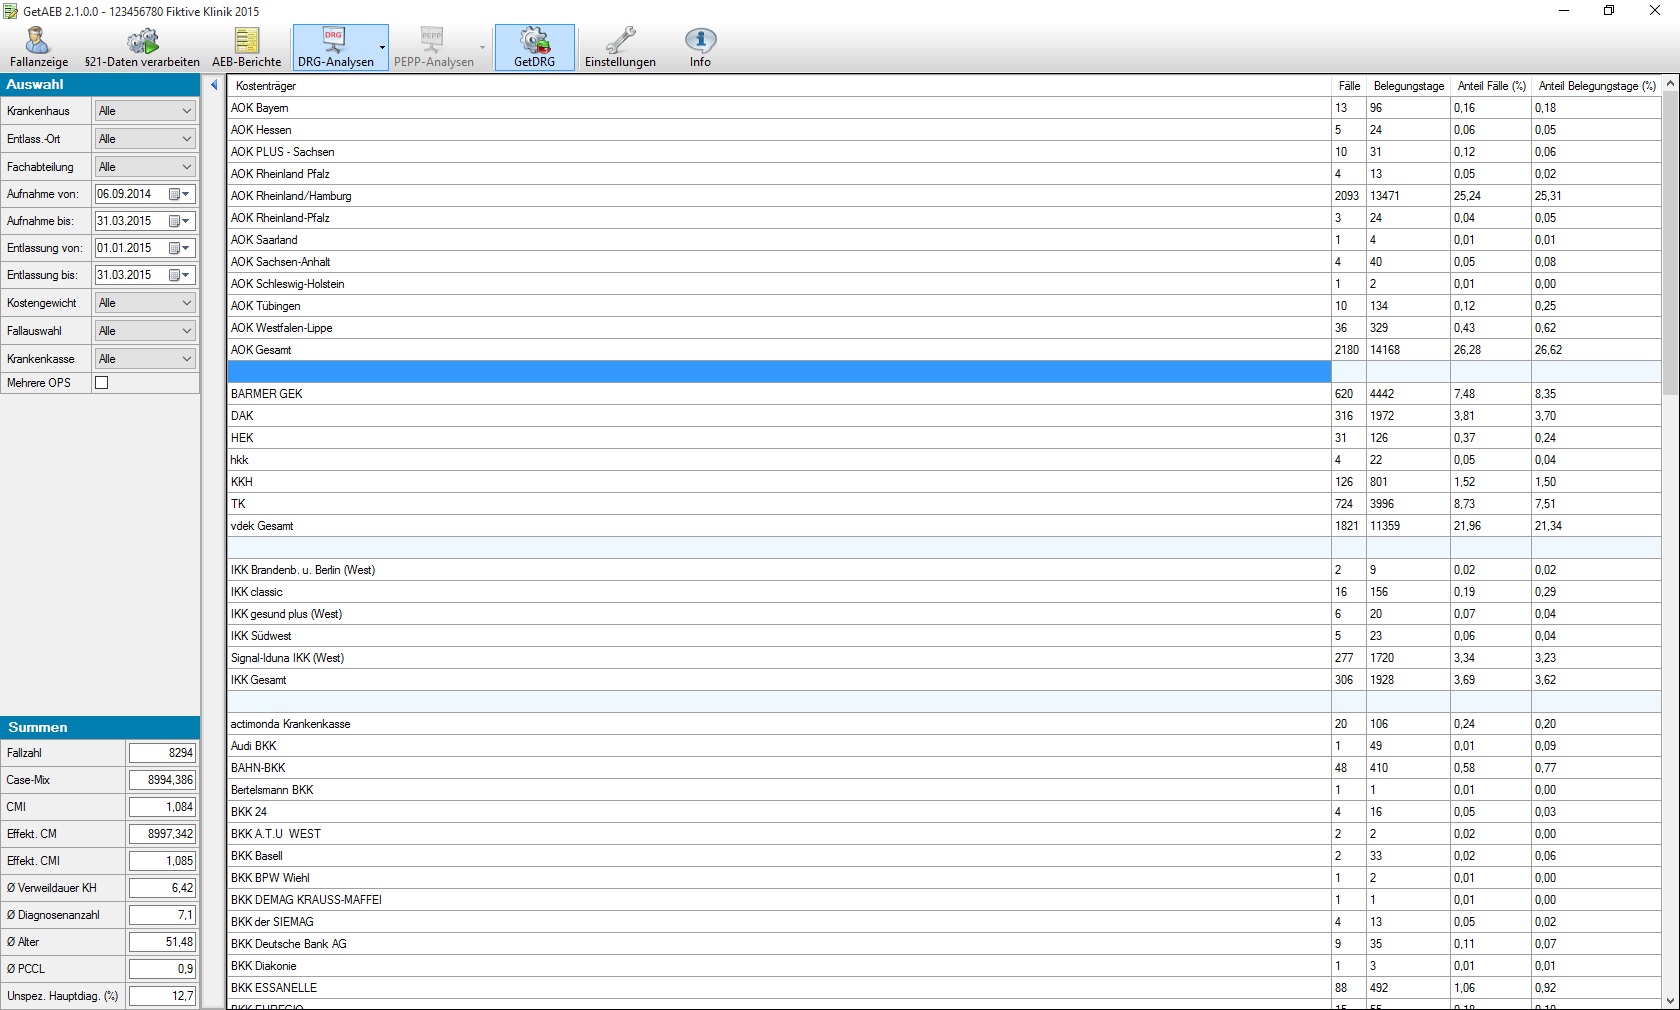1680x1010 pixels.
Task: Expand the Krankenhaus dropdown
Action: 145,111
